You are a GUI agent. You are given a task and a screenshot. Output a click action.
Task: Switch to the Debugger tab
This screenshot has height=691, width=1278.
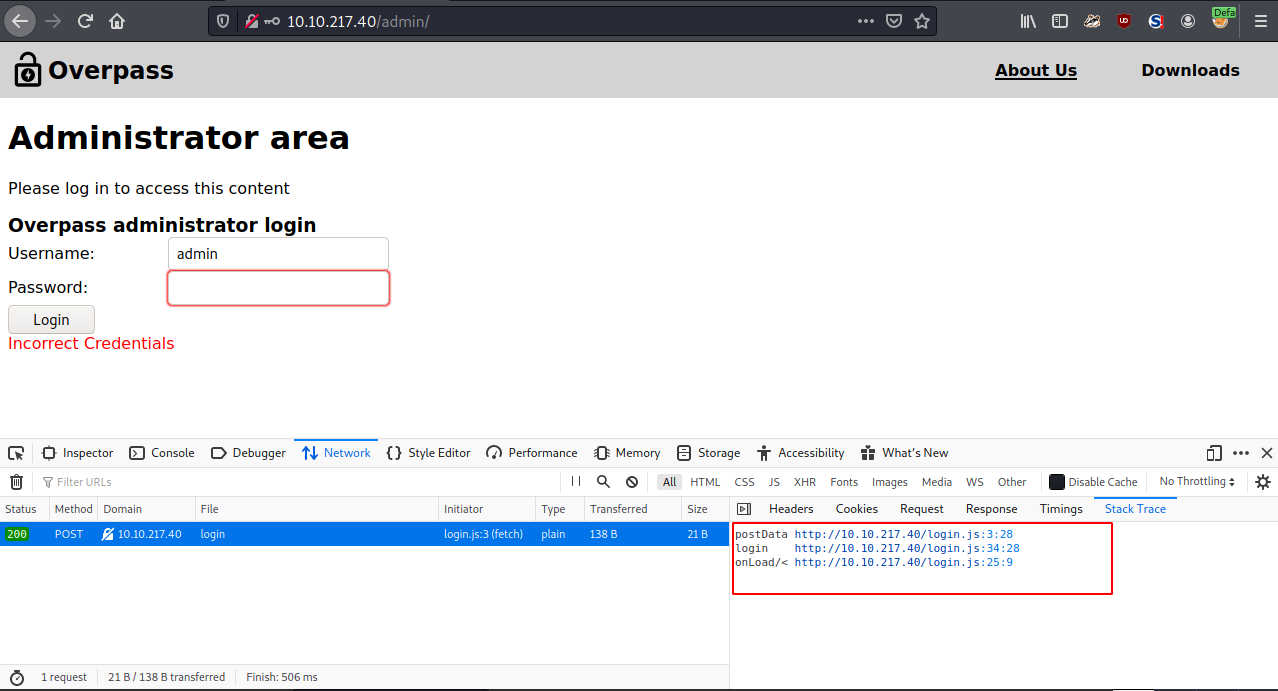248,453
